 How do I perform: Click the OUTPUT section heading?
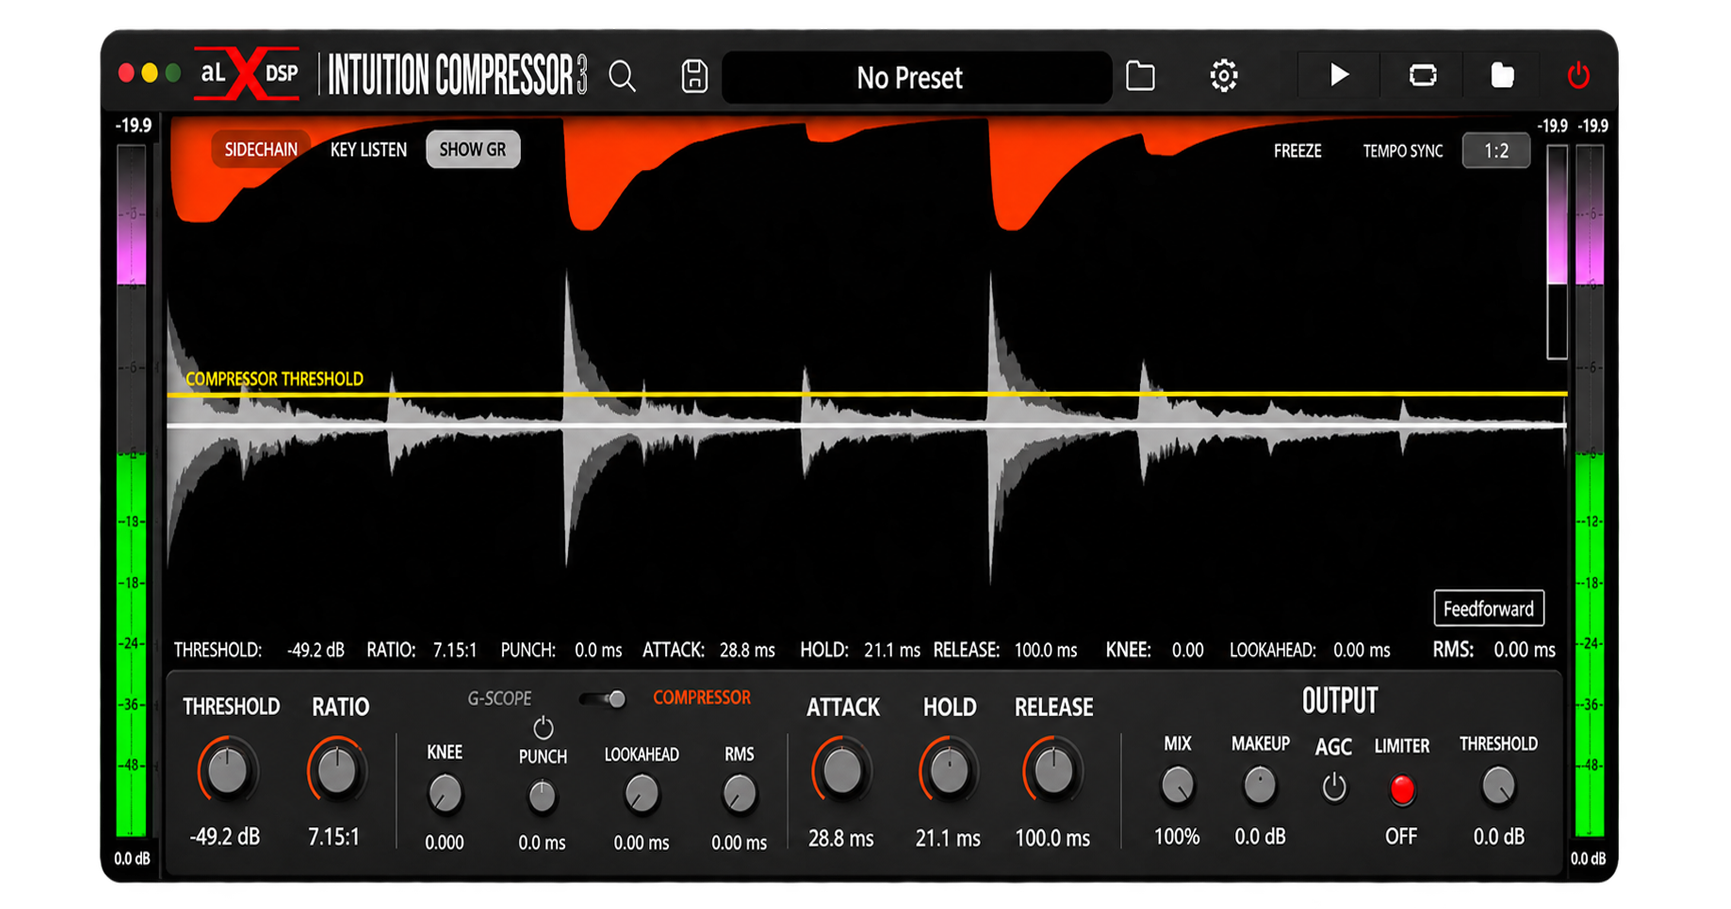point(1340,702)
